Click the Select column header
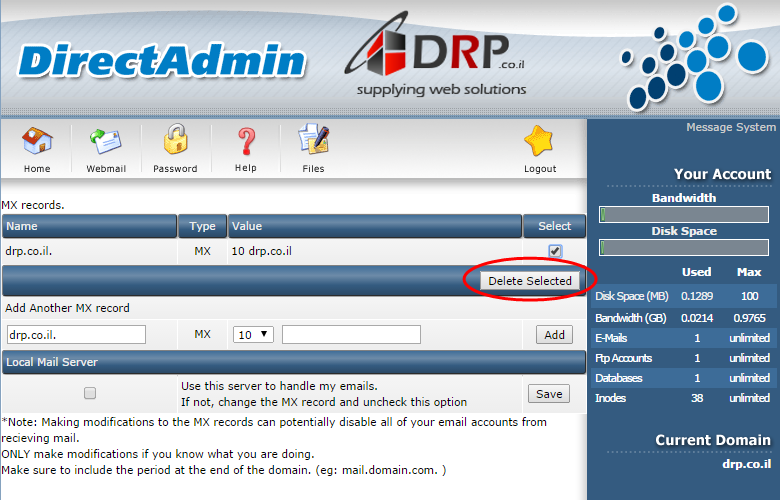The width and height of the screenshot is (780, 500). coord(554,226)
